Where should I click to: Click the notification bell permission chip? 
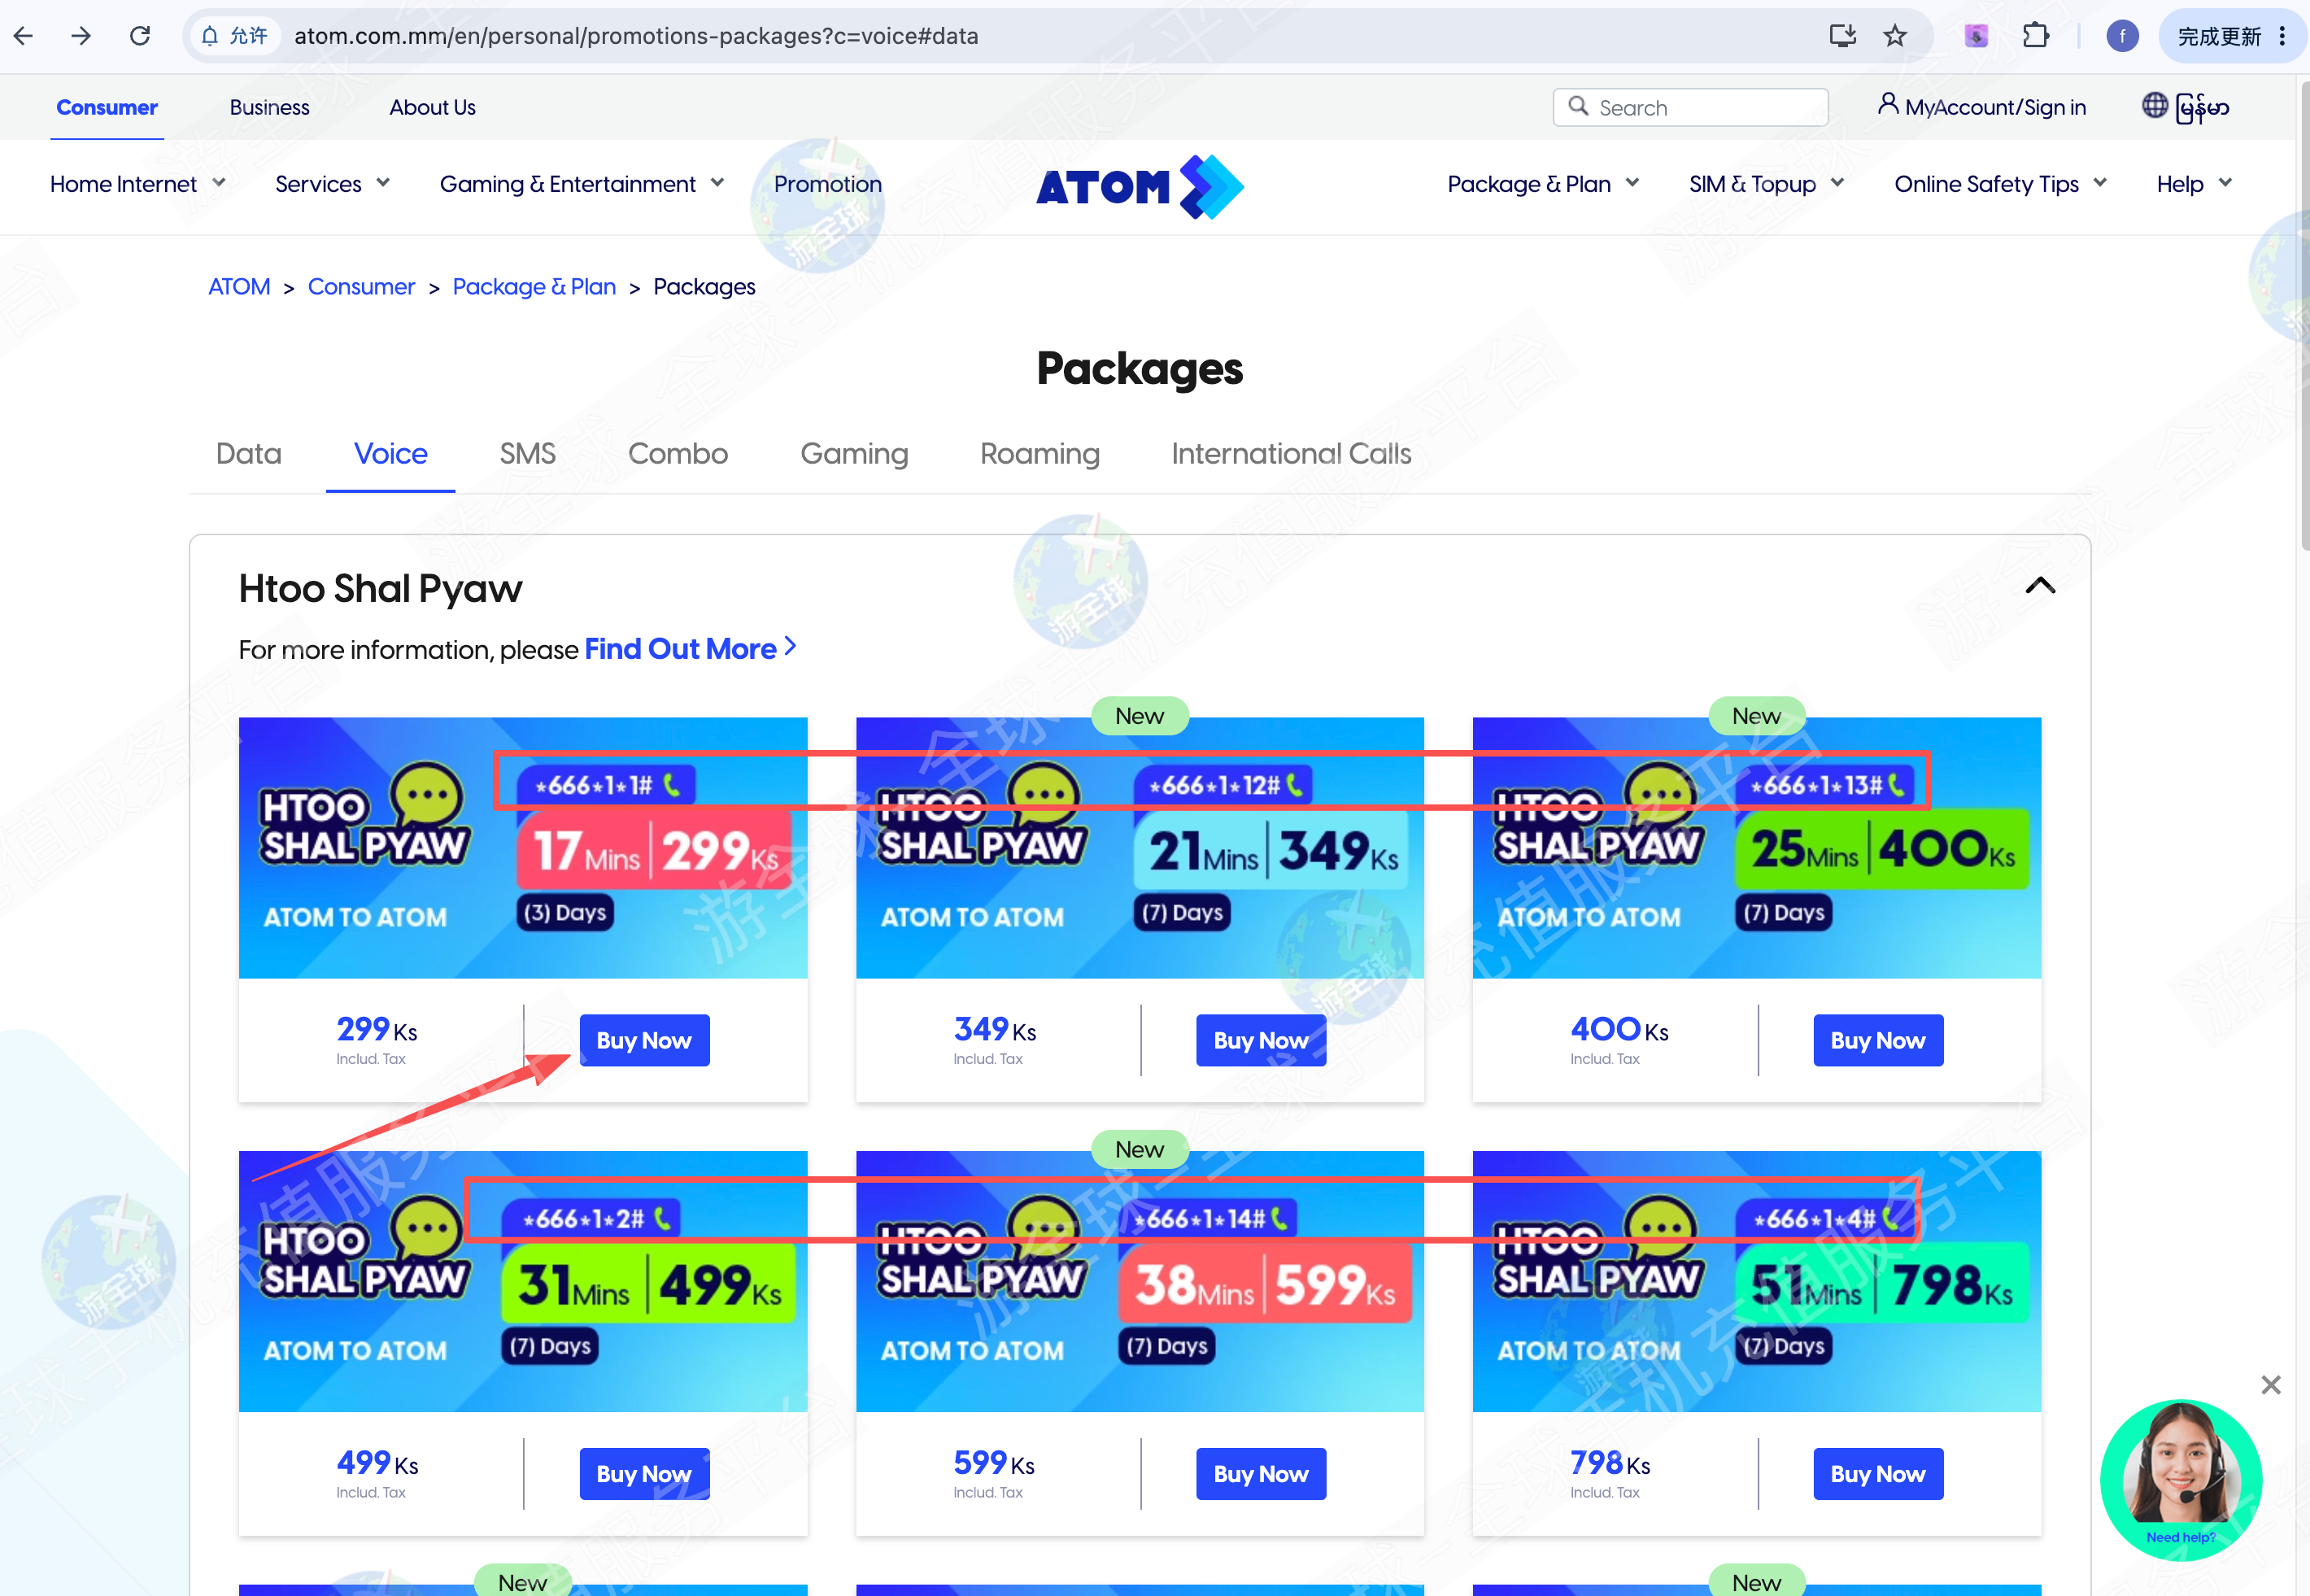(235, 36)
